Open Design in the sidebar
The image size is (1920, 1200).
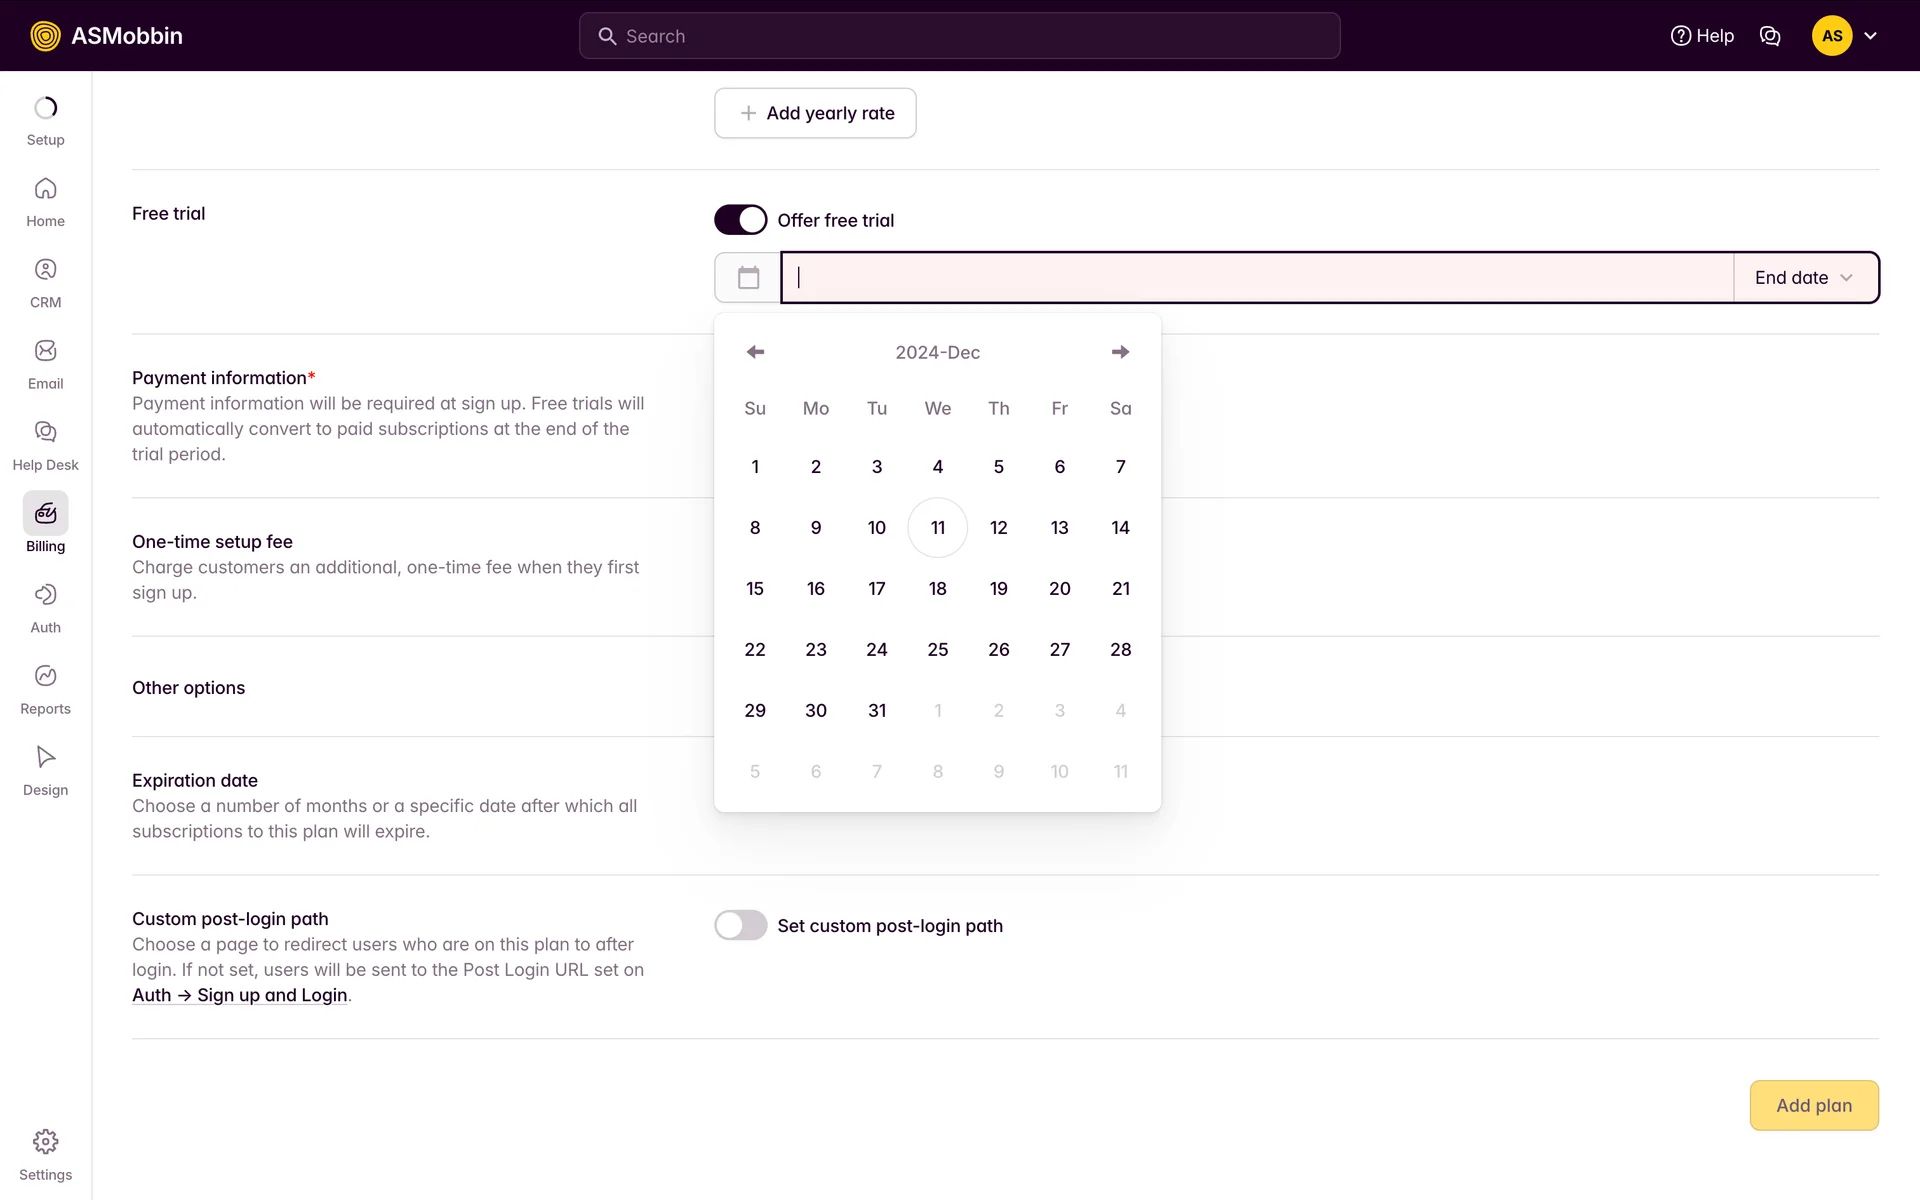[x=45, y=770]
